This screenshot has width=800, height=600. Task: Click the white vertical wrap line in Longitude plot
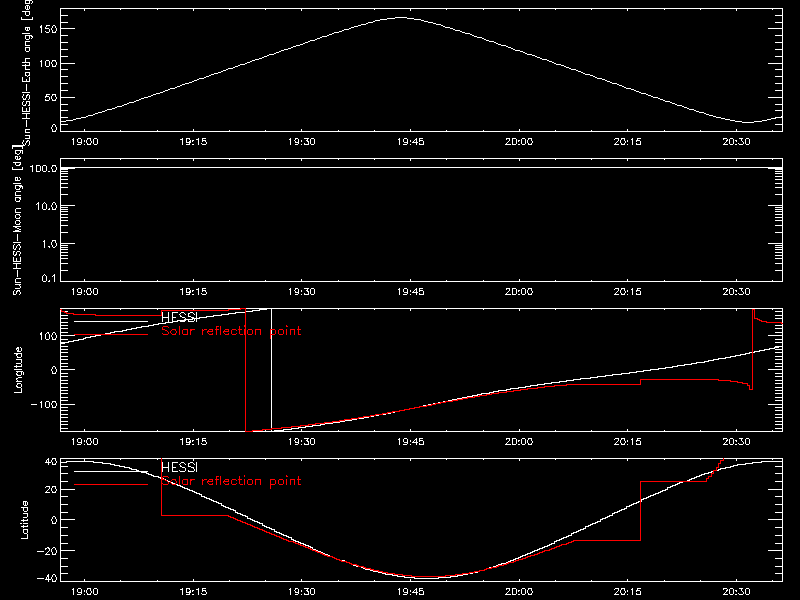(271, 368)
